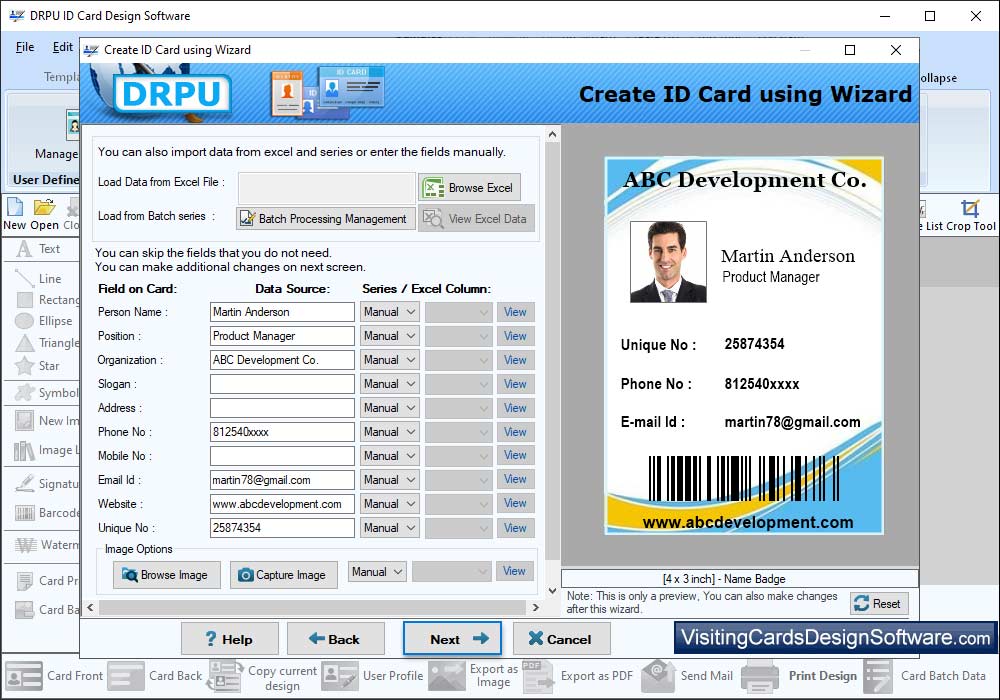
Task: Click Capture Image button
Action: [284, 575]
